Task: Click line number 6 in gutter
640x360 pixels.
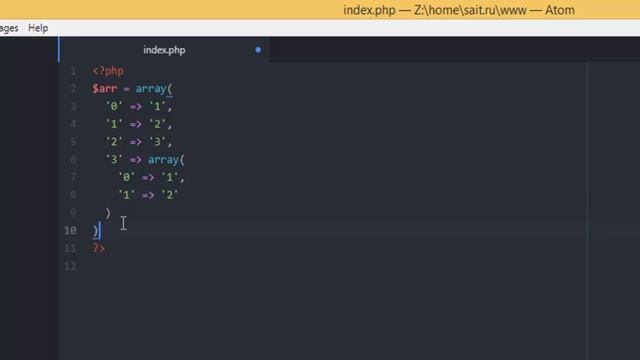Action: [x=73, y=159]
